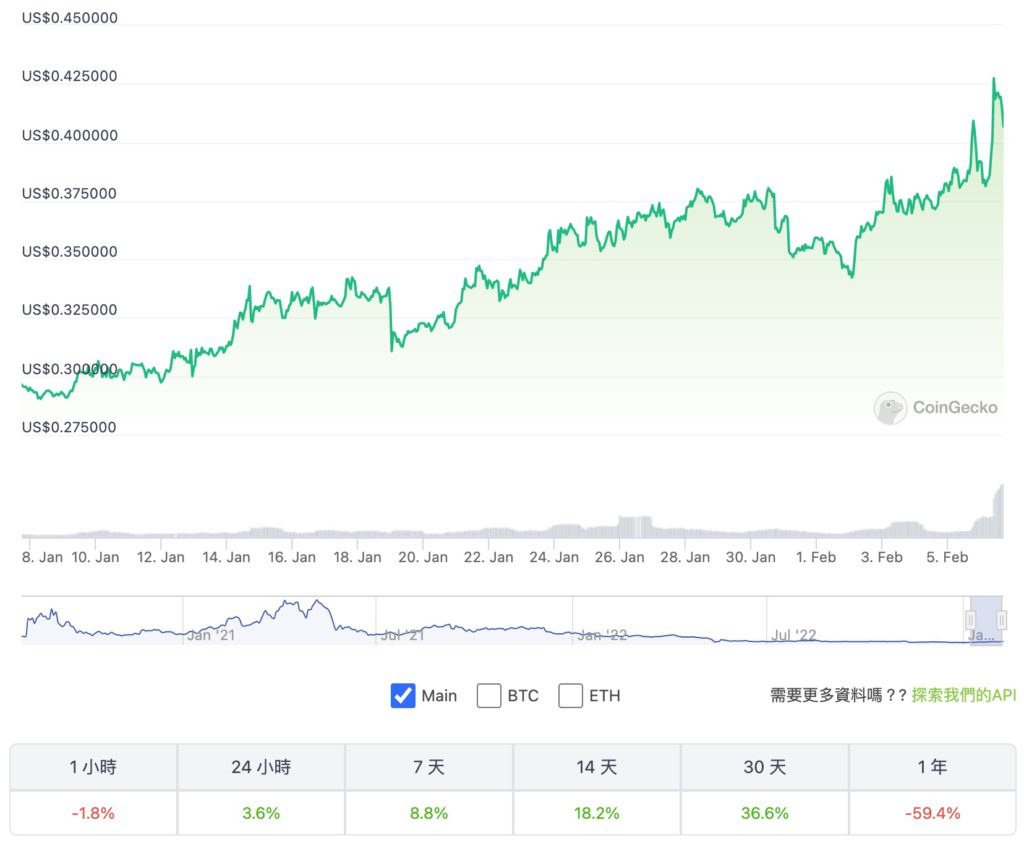
Task: Click the -59.4% yearly change value
Action: click(933, 813)
